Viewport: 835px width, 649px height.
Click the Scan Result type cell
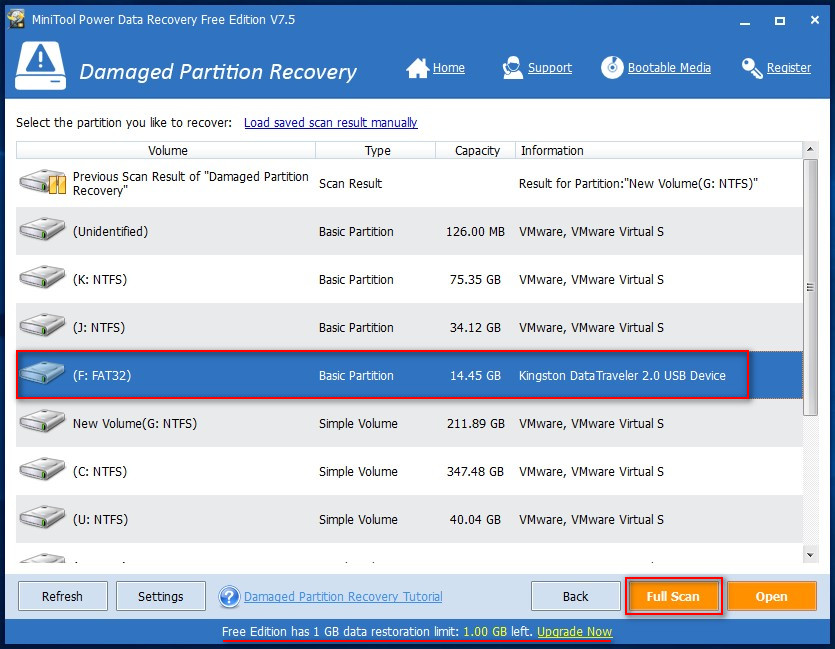350,184
